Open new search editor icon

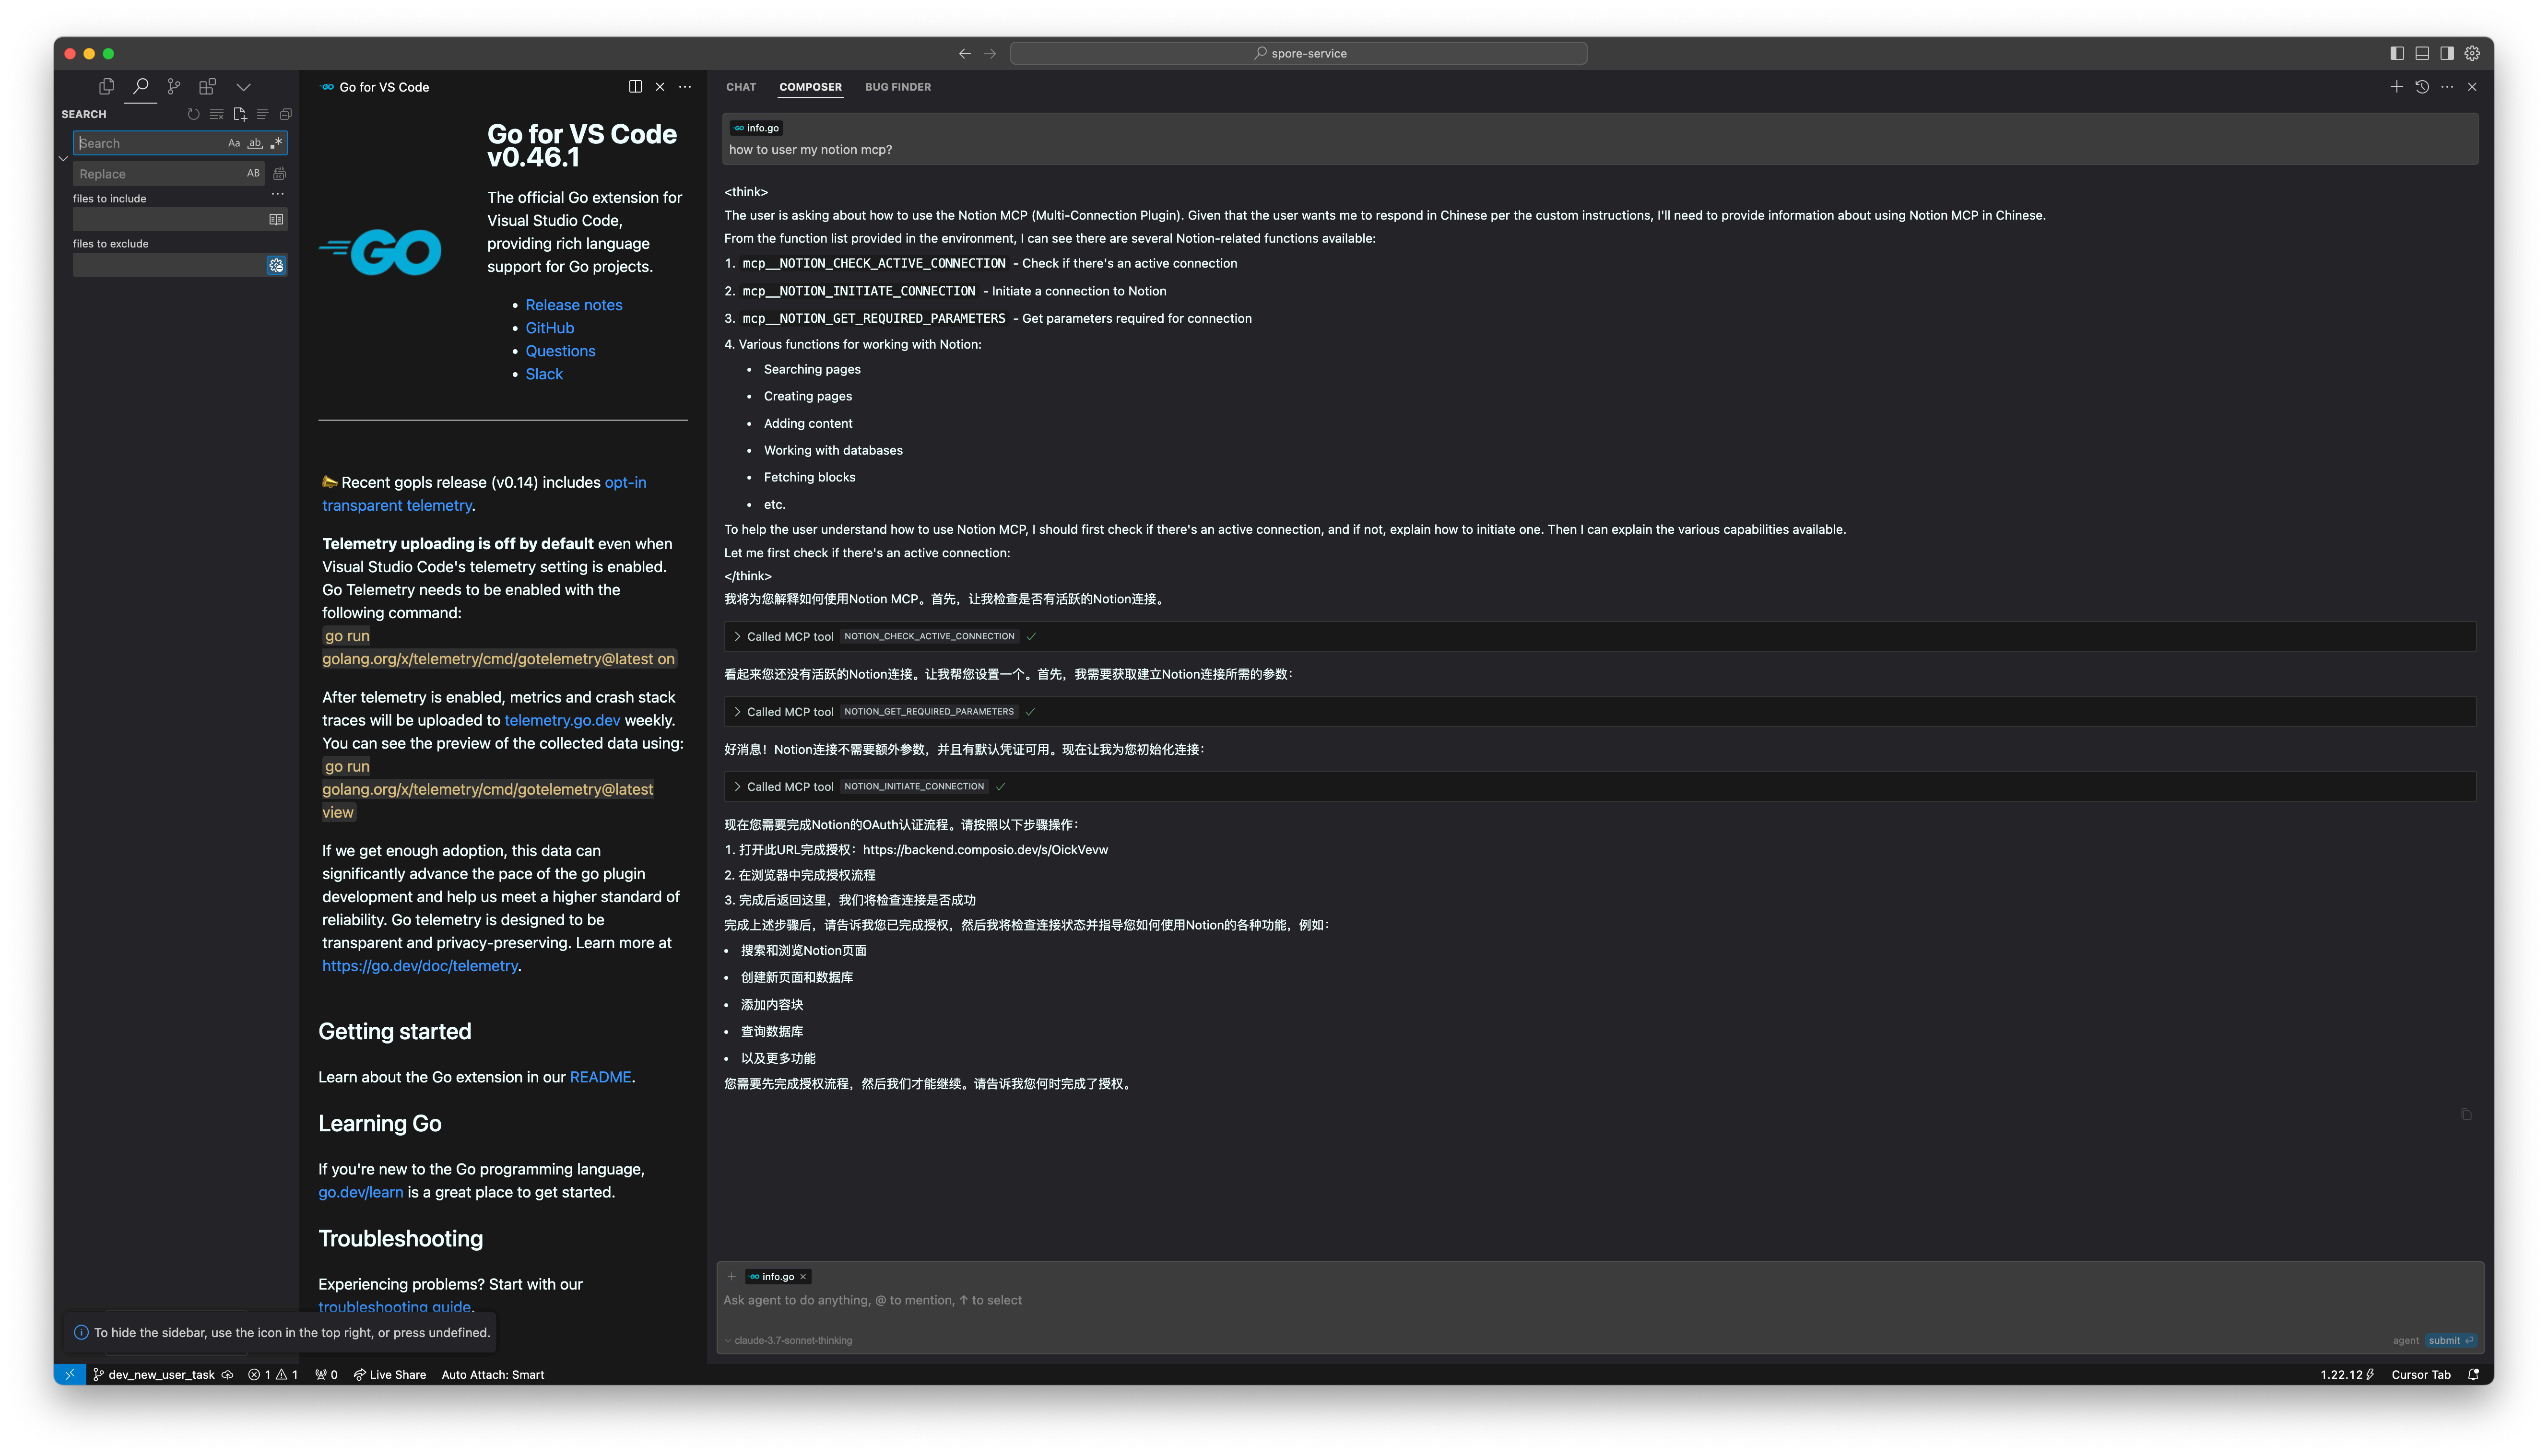click(240, 114)
